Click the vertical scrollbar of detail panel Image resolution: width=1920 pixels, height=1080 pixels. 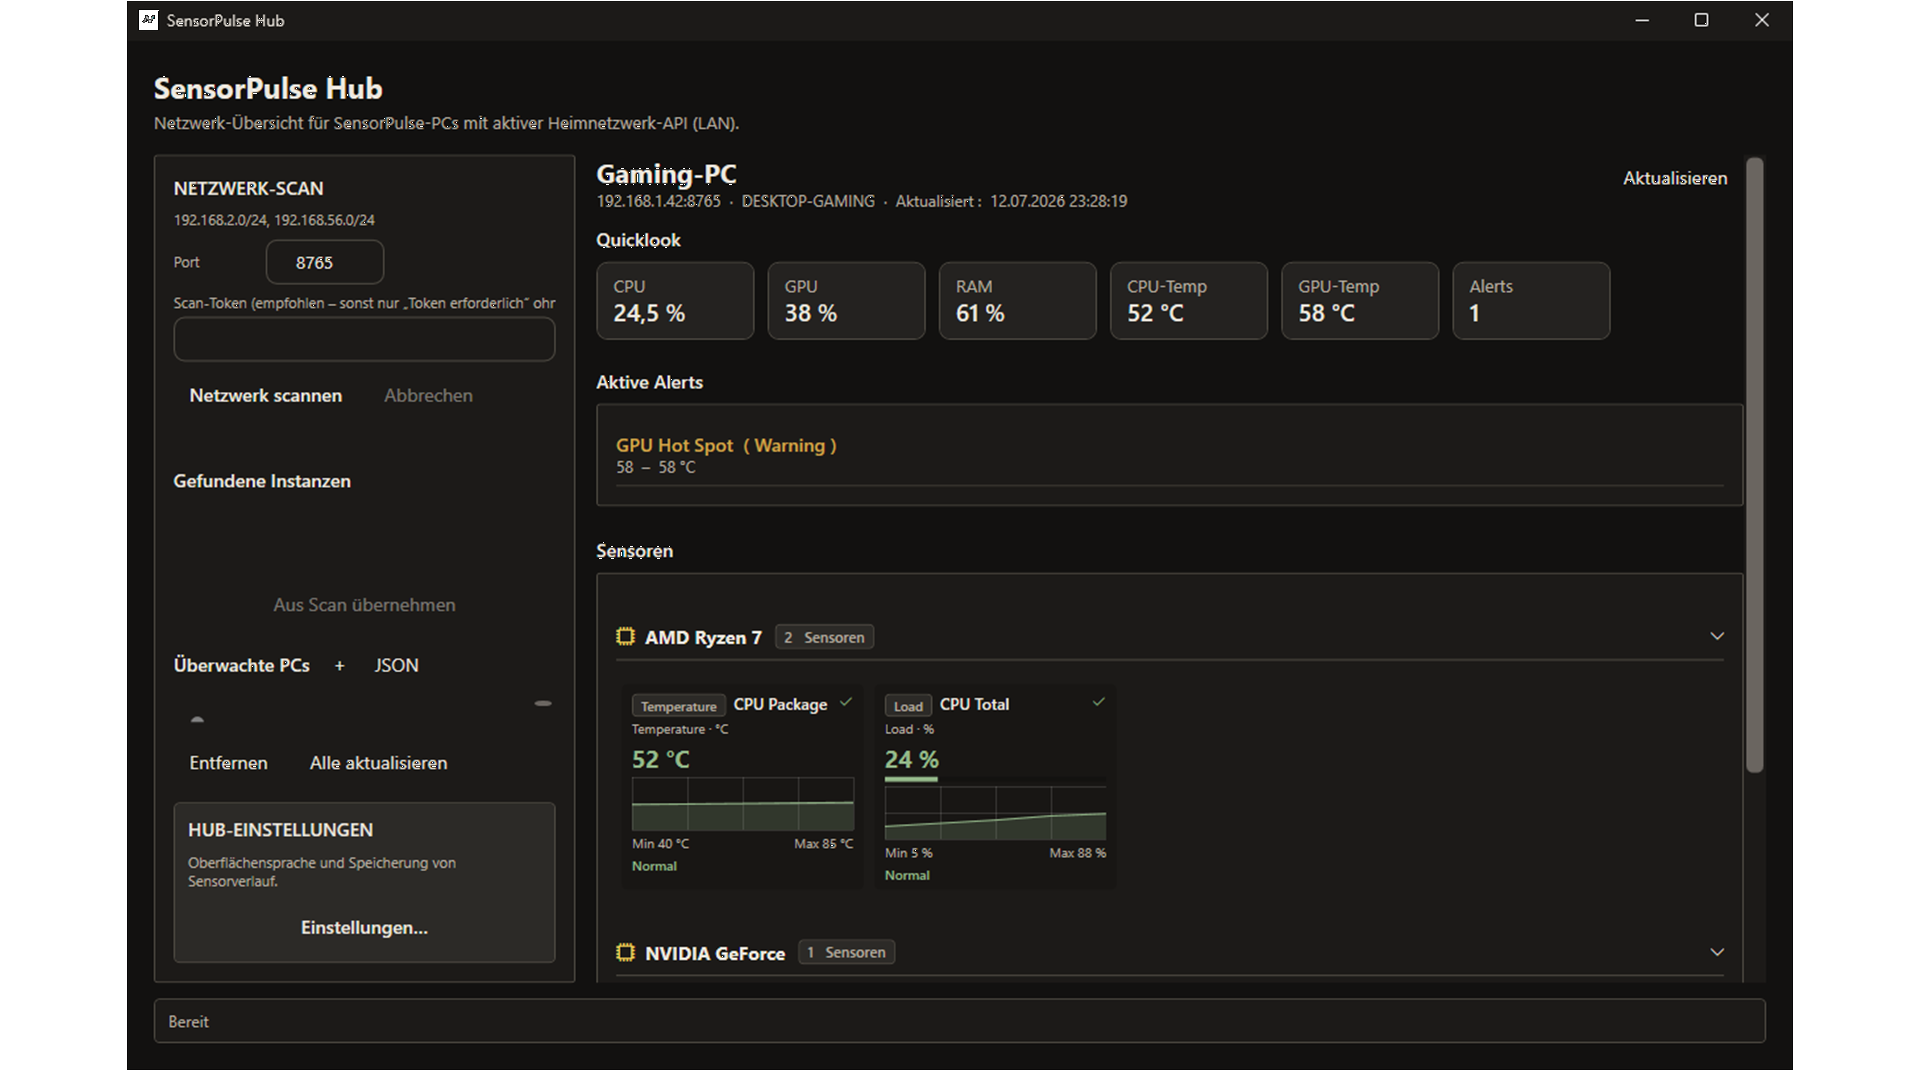[x=1754, y=465]
